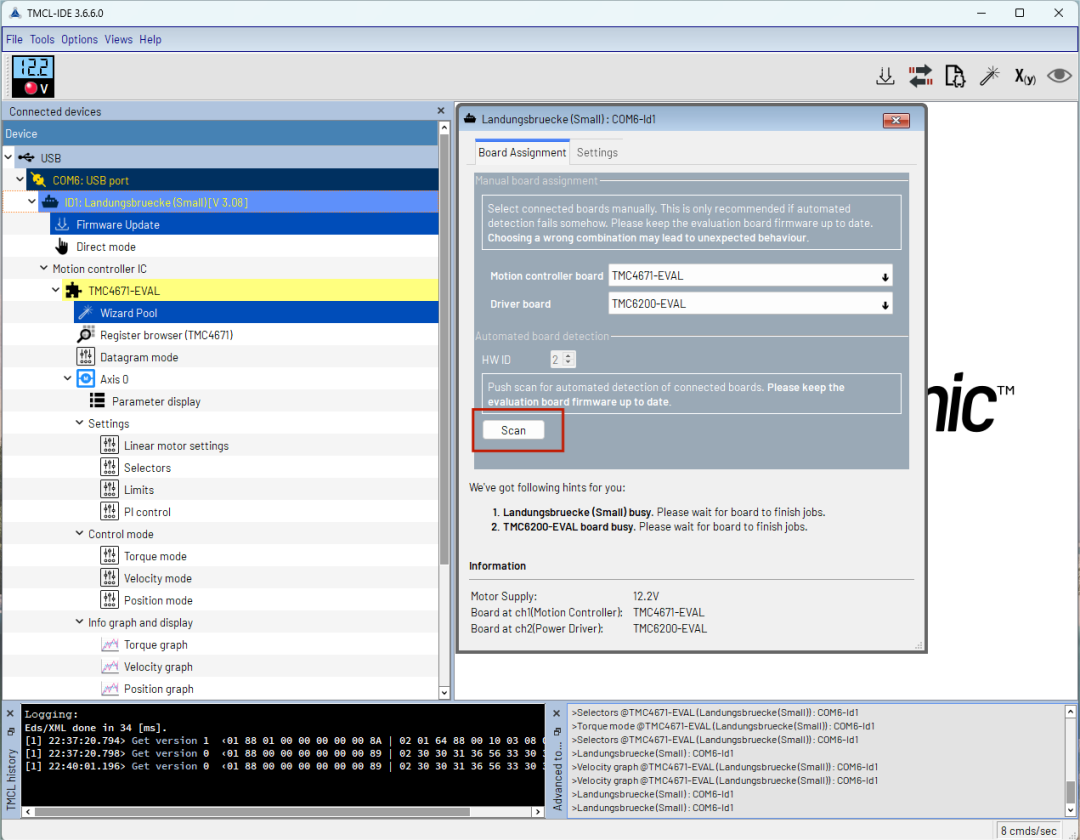Open the Views menu
Screen dimensions: 1080x840
118,39
